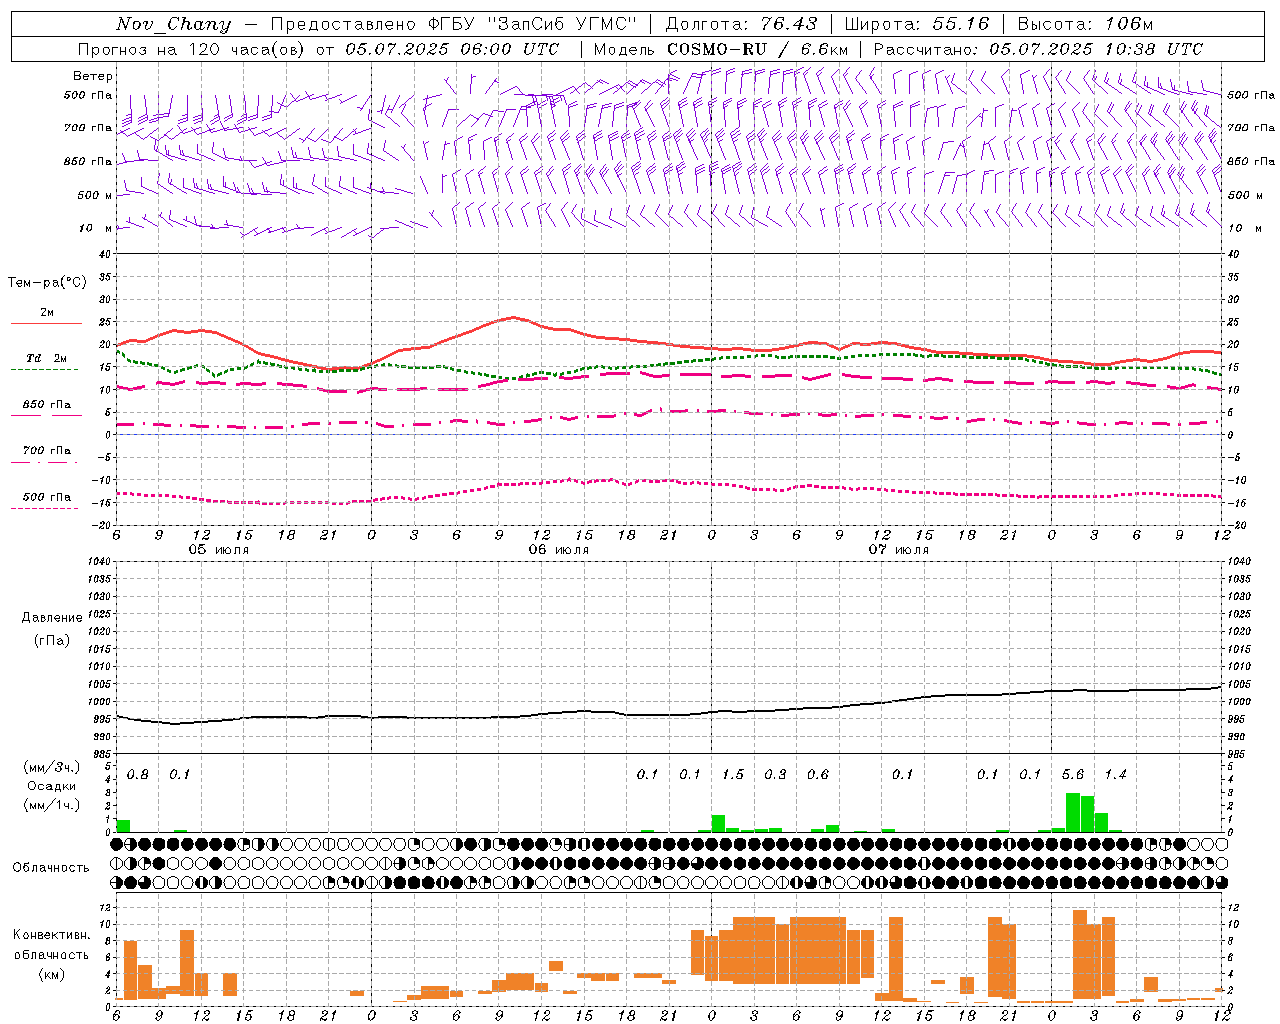Click the 5.6 precipitation value
The image size is (1280, 1024).
(1073, 775)
